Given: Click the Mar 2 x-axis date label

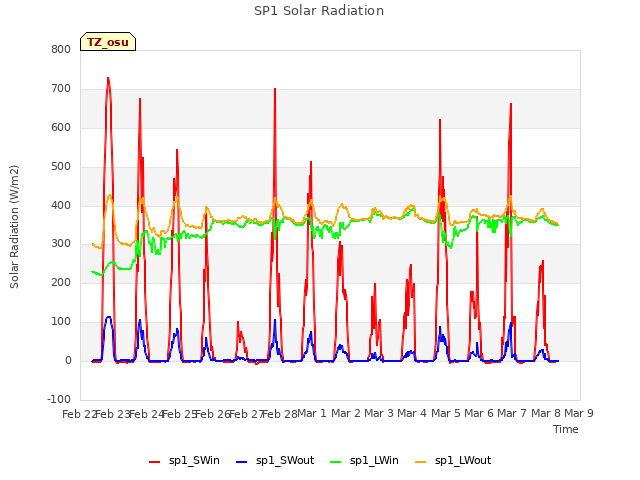Looking at the screenshot, I should [345, 413].
